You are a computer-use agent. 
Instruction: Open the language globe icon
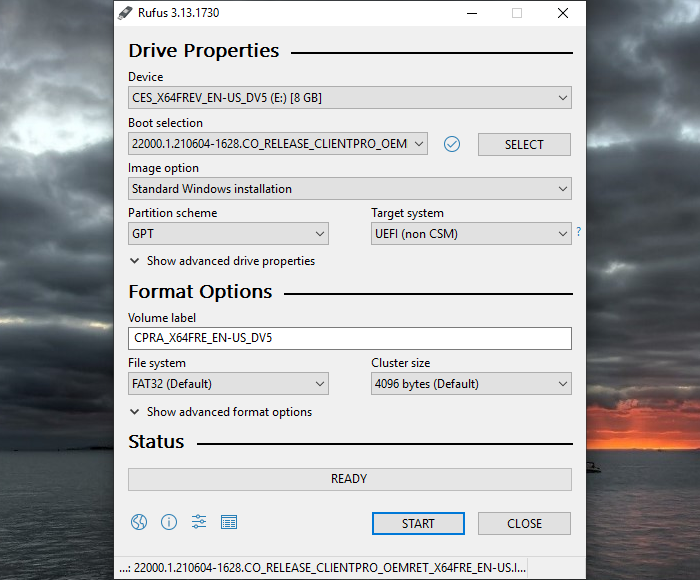[139, 522]
